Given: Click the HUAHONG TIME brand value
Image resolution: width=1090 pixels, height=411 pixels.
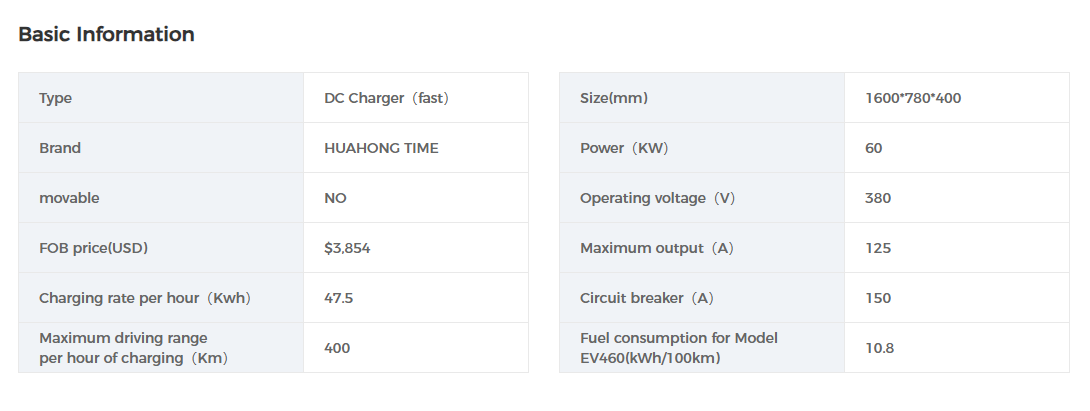Looking at the screenshot, I should [x=381, y=148].
